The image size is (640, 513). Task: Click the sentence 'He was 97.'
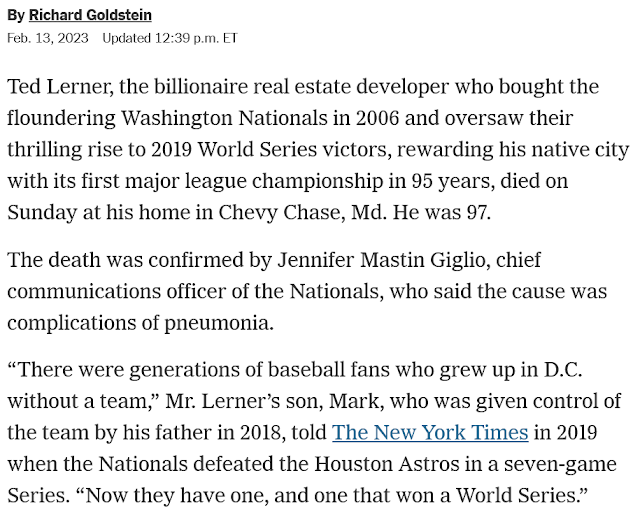click(x=442, y=213)
